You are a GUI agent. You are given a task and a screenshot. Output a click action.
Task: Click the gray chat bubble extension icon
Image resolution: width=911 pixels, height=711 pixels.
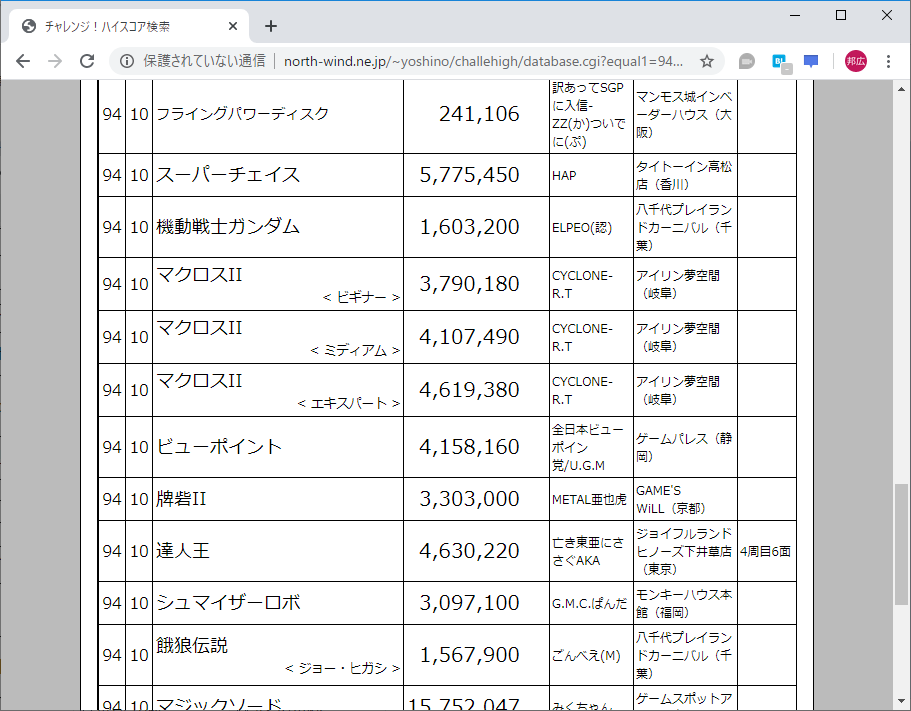pos(746,60)
